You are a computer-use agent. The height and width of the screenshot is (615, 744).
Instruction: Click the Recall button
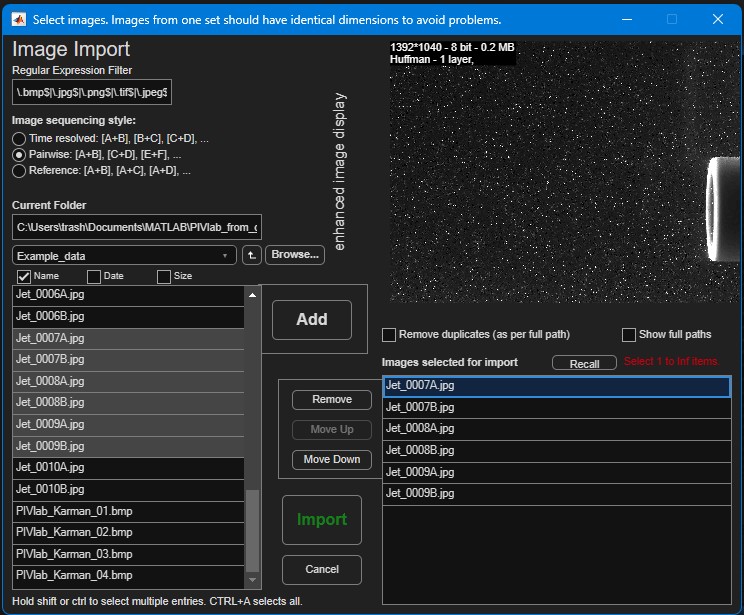tap(584, 363)
